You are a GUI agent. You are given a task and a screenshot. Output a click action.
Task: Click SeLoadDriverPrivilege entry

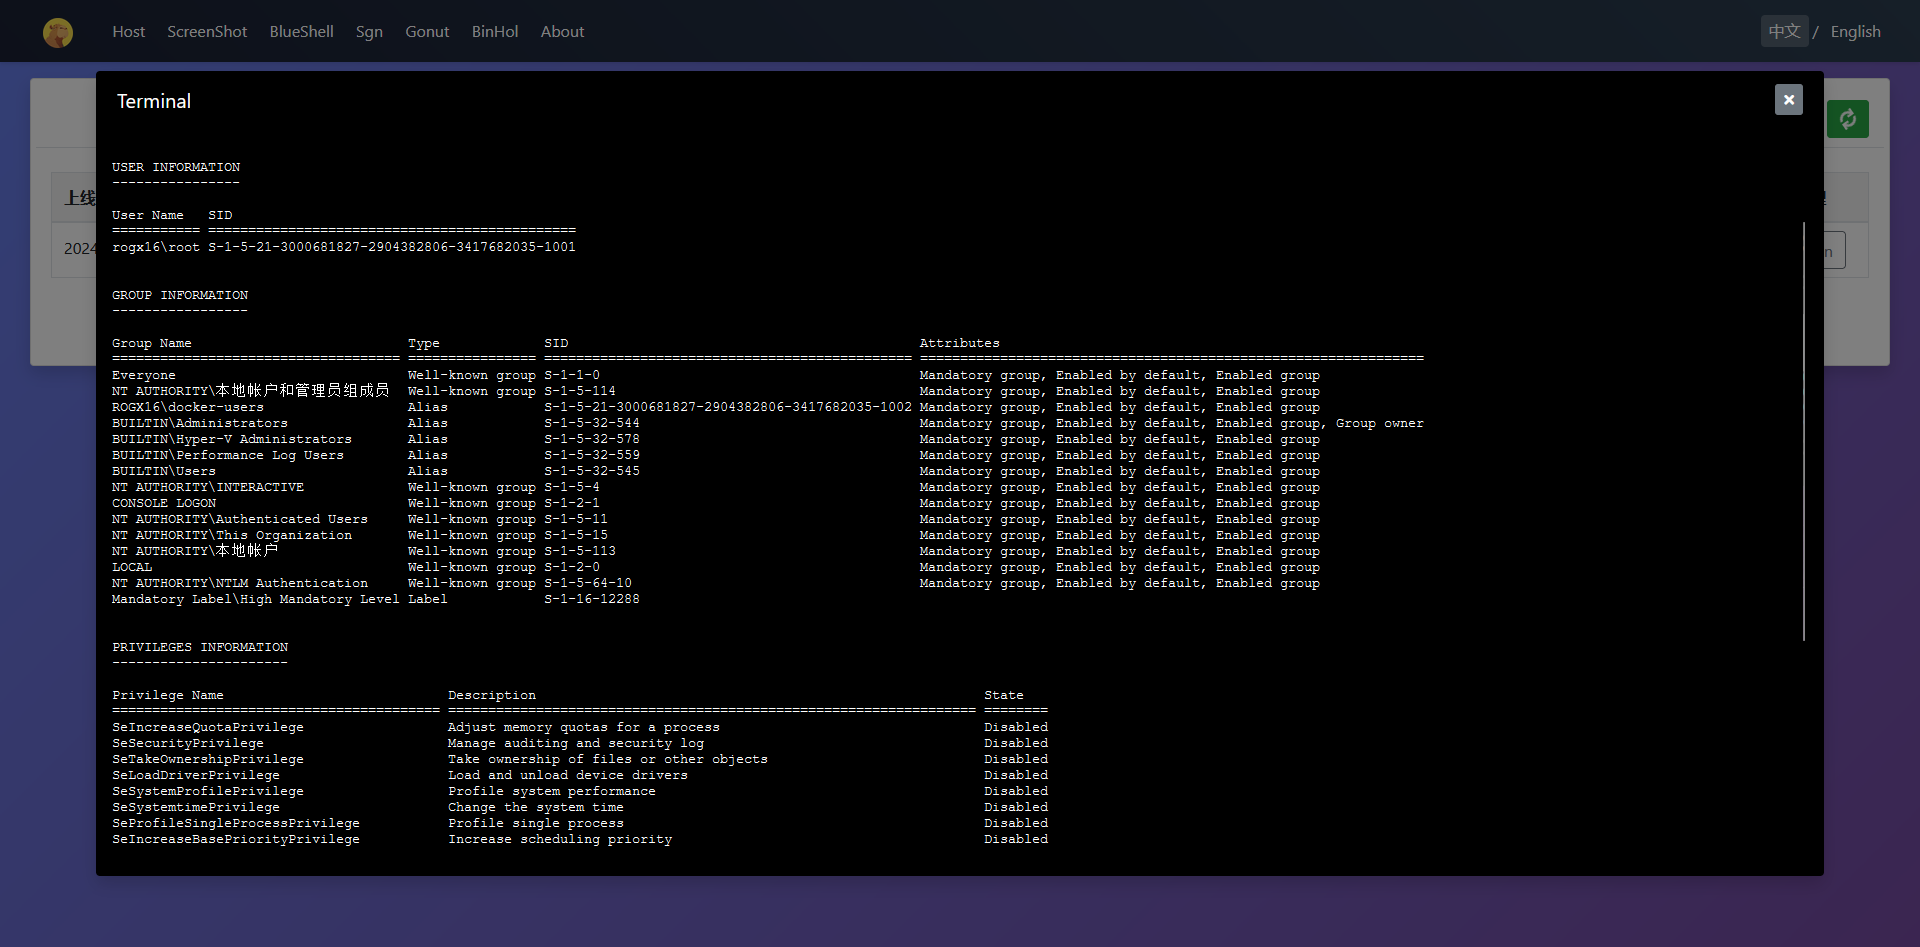196,775
